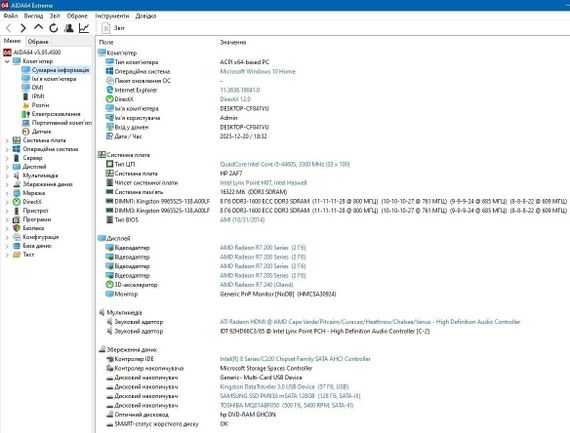Select the Internet Explorer row icon
Screen dimensions: 570x433
click(109, 90)
